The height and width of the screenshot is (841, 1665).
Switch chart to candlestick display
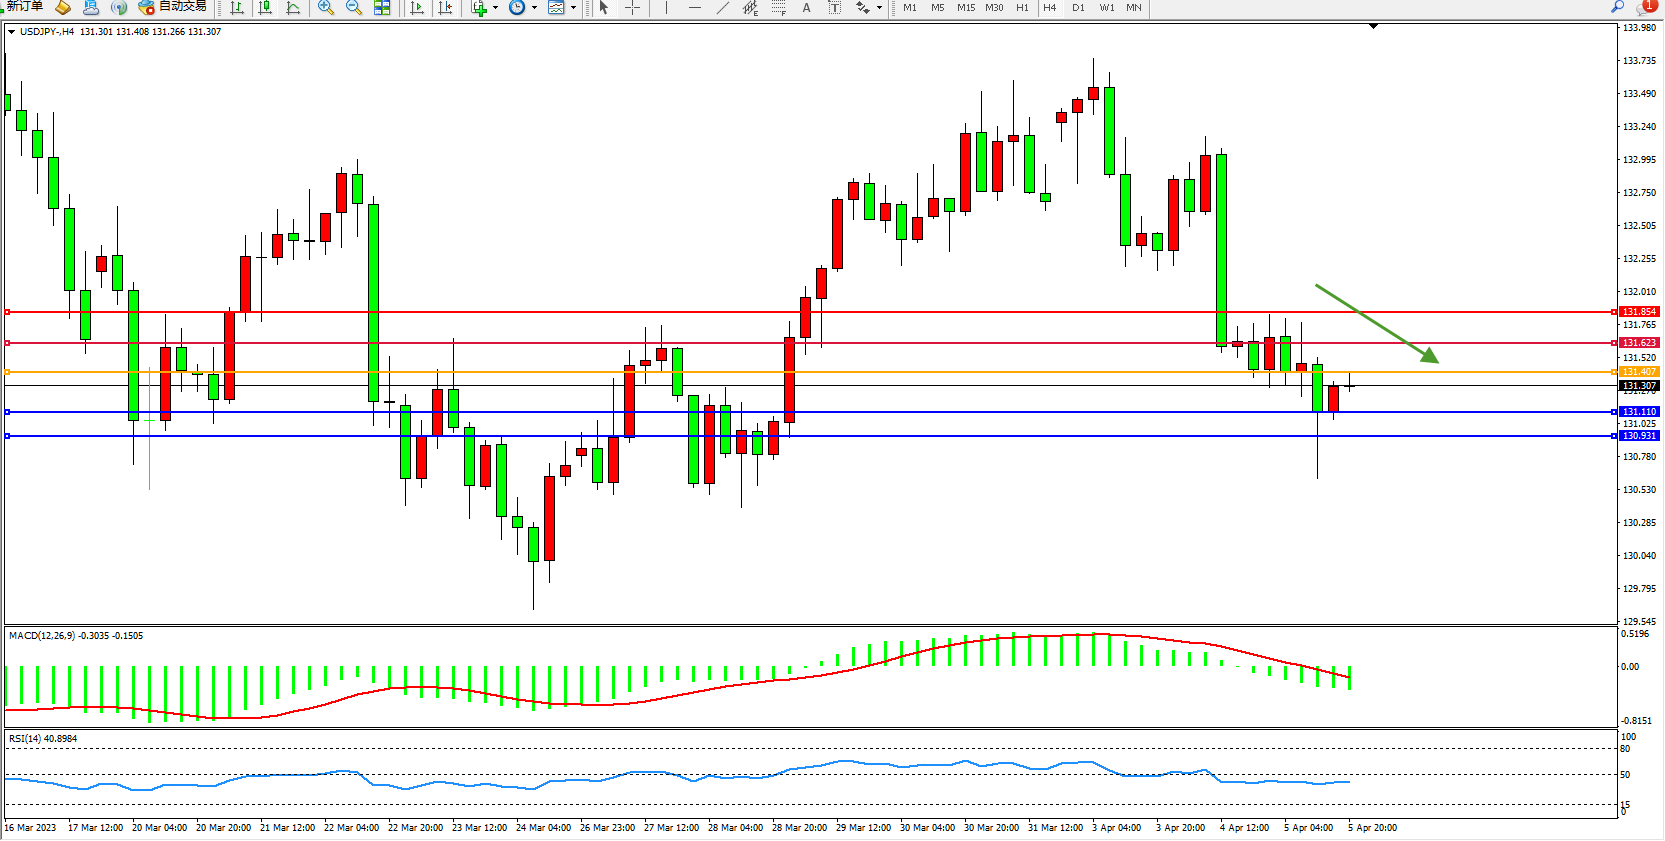point(265,8)
